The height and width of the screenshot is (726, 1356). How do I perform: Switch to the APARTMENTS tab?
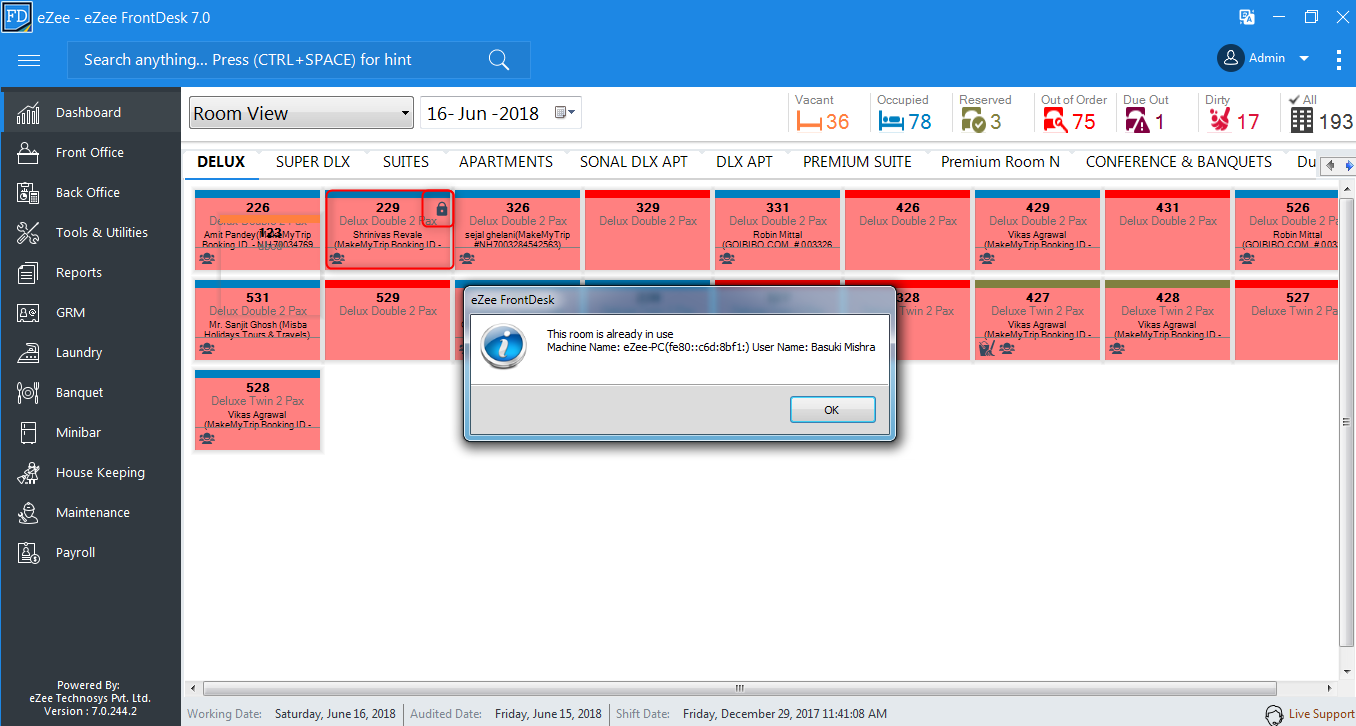506,162
